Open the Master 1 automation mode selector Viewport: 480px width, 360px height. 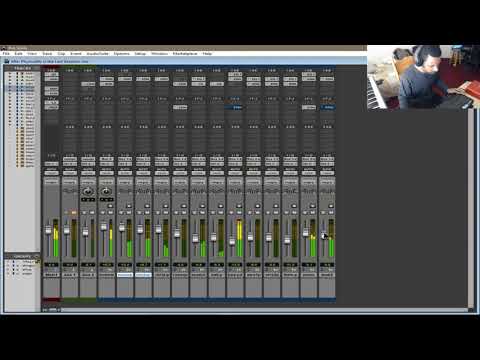51,173
